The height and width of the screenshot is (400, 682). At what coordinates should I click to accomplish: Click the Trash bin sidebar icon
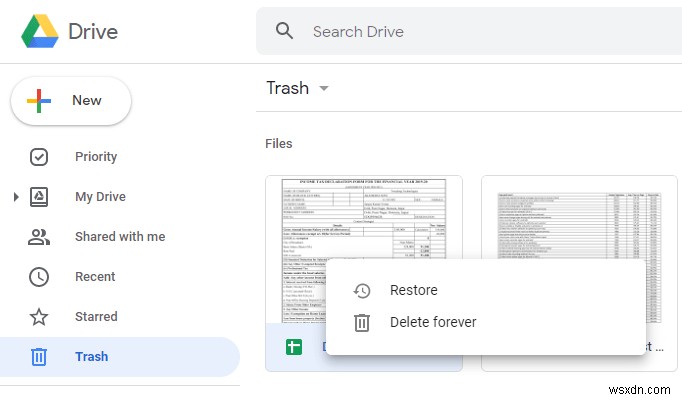pyautogui.click(x=39, y=357)
